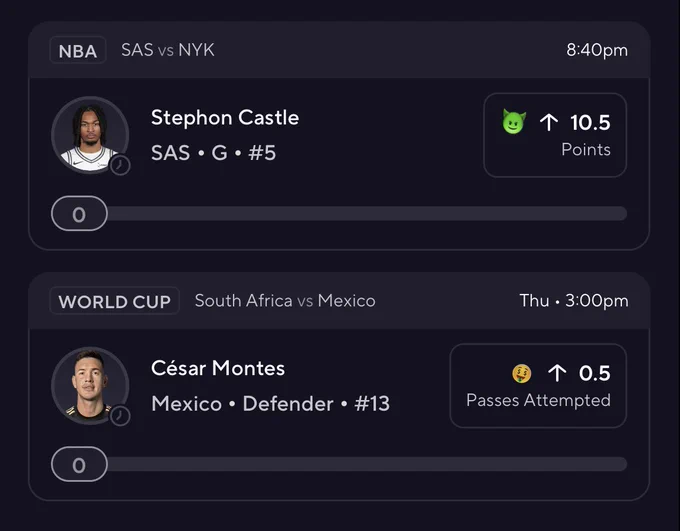
Task: Select the WORLD CUP league tag
Action: 114,301
